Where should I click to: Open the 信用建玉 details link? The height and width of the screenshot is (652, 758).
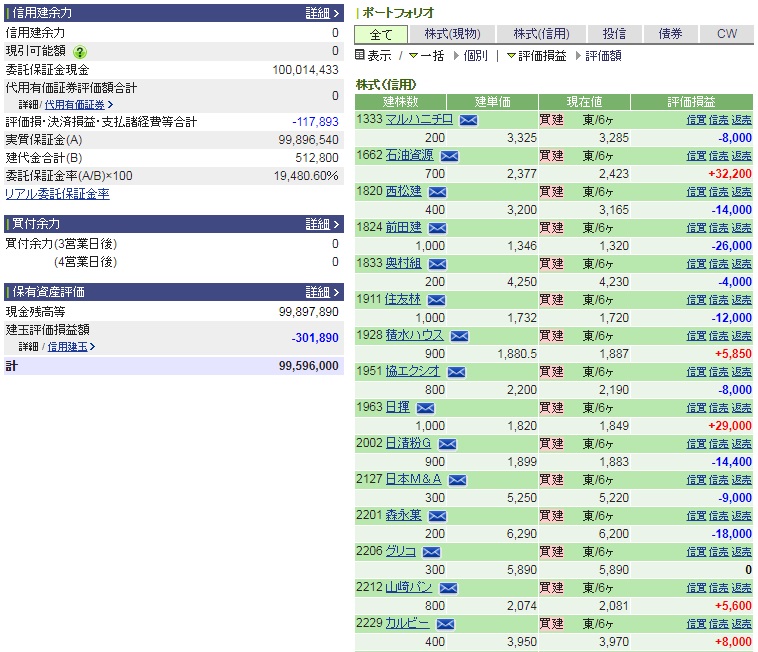tap(68, 347)
